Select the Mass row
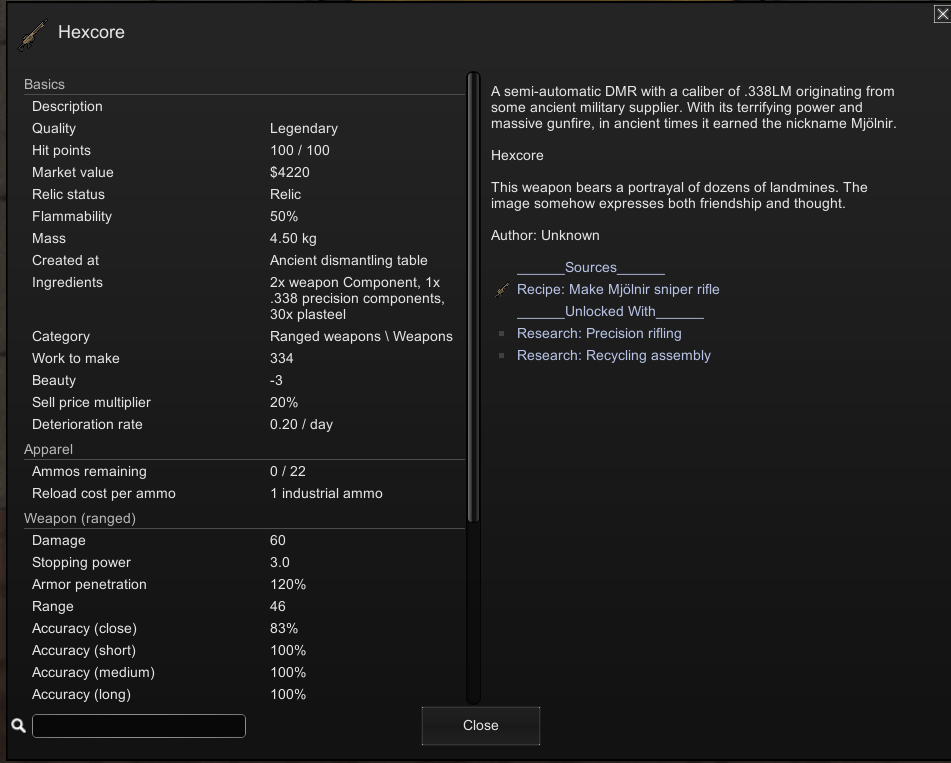The width and height of the screenshot is (951, 763). click(x=244, y=238)
